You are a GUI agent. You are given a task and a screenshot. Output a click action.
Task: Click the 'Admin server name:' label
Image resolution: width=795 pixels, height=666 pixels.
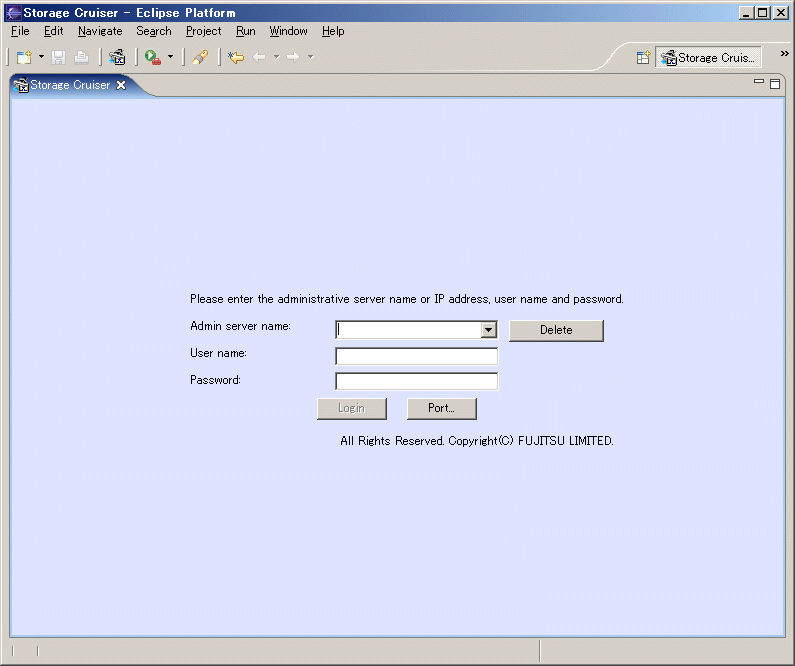[240, 326]
